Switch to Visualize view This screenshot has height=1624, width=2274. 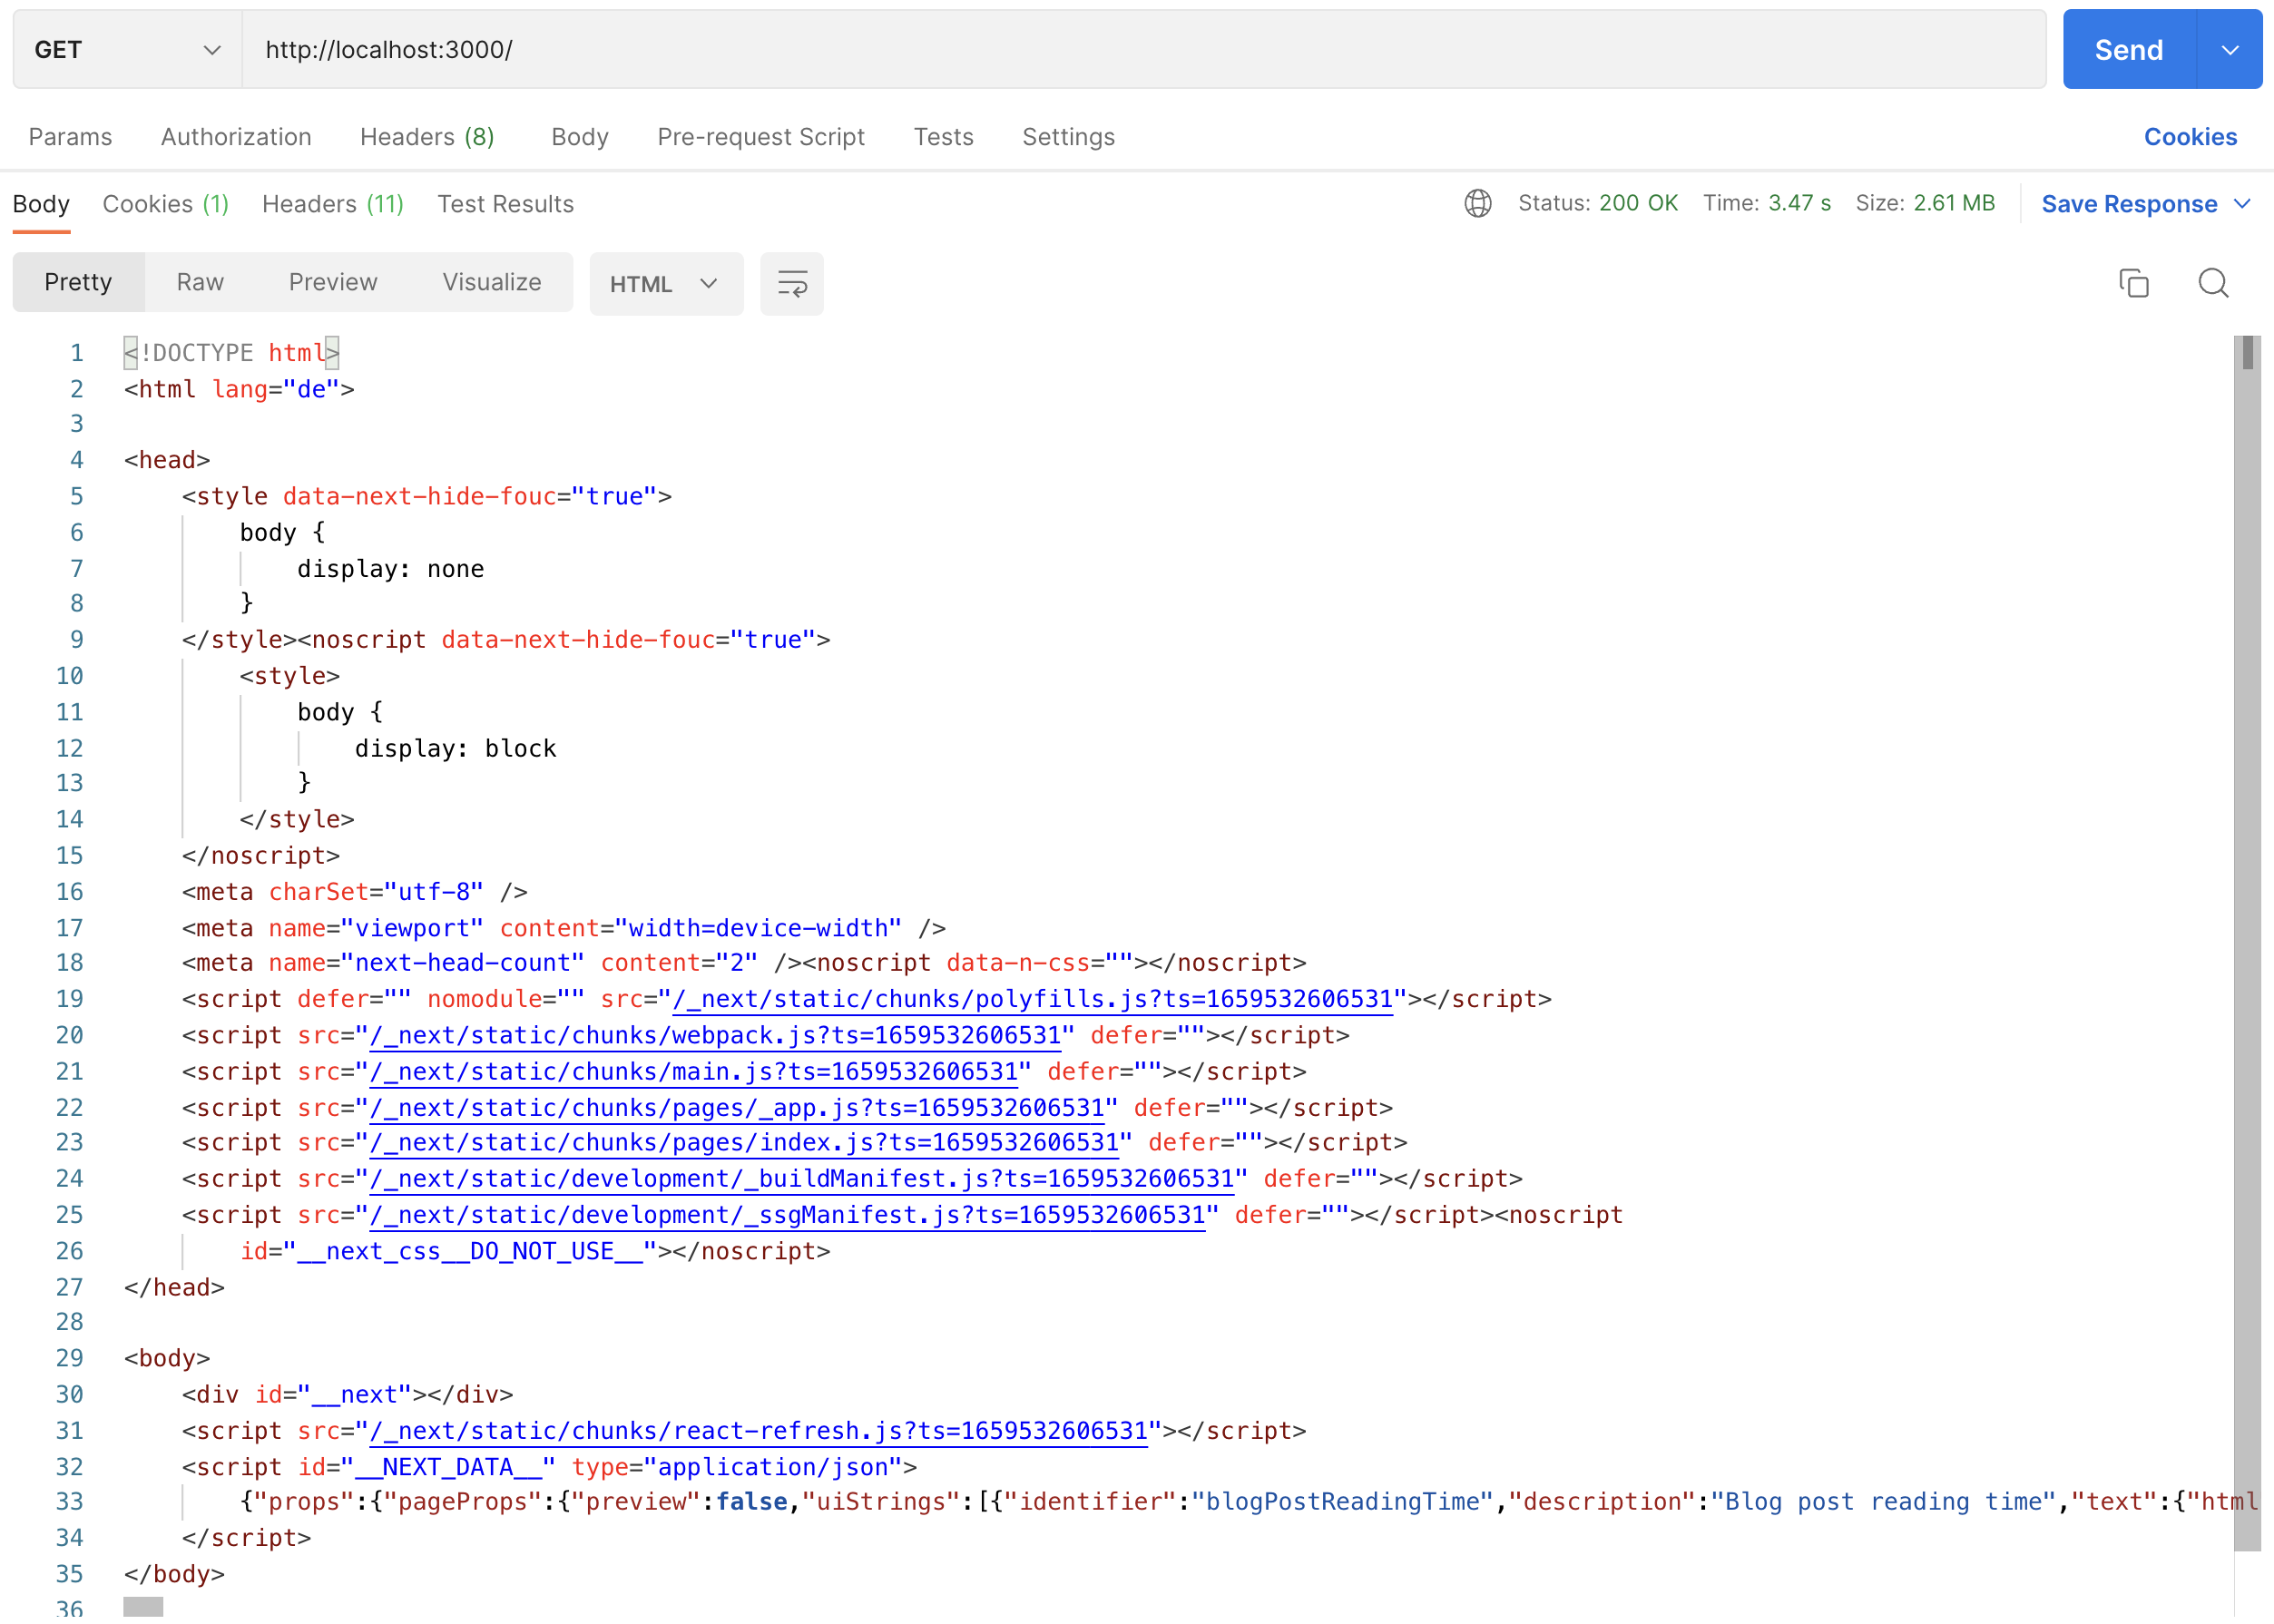(492, 282)
